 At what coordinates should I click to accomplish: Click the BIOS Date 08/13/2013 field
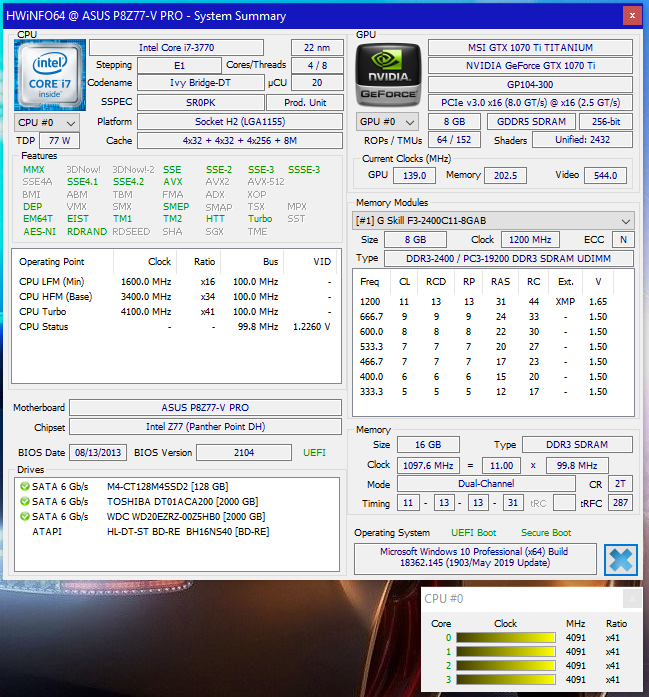pyautogui.click(x=98, y=453)
